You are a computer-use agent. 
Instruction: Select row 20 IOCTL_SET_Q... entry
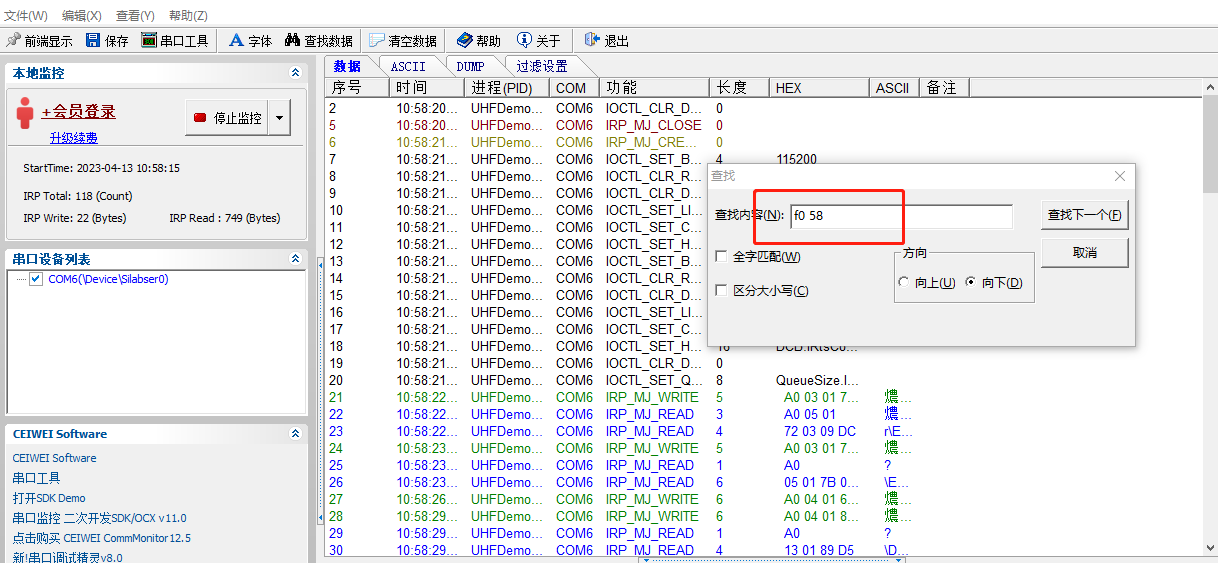pos(765,380)
